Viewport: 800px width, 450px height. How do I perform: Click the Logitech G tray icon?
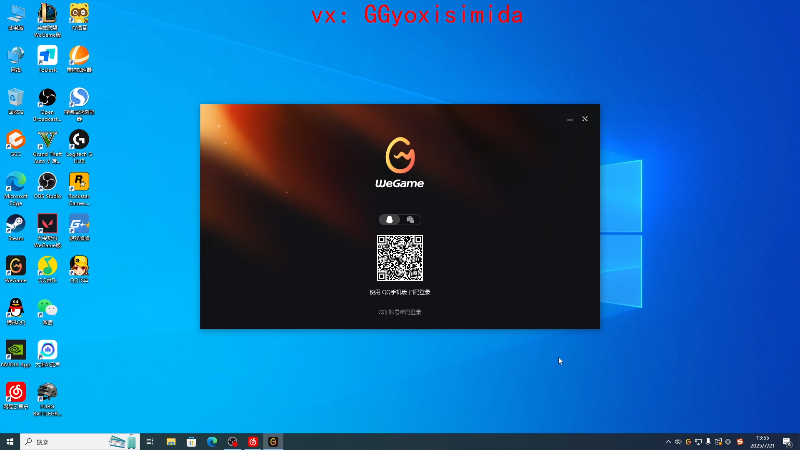(x=688, y=442)
